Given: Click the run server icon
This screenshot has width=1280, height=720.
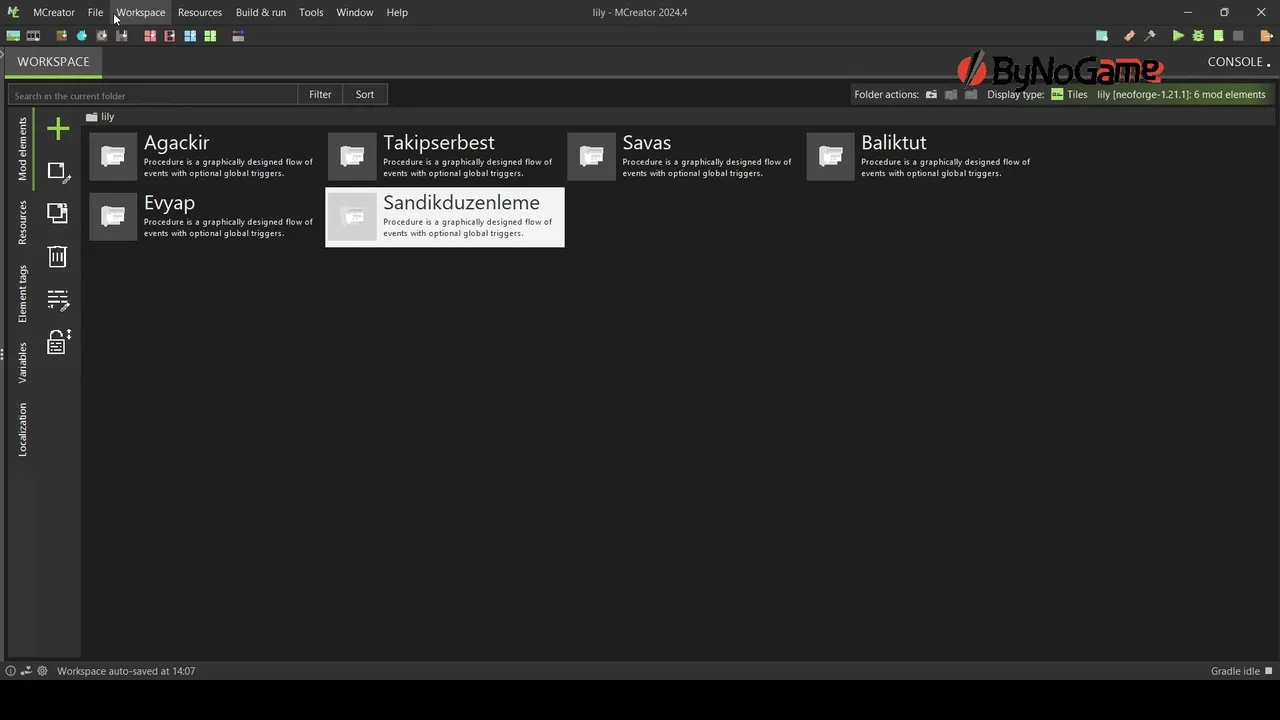Looking at the screenshot, I should (1218, 36).
